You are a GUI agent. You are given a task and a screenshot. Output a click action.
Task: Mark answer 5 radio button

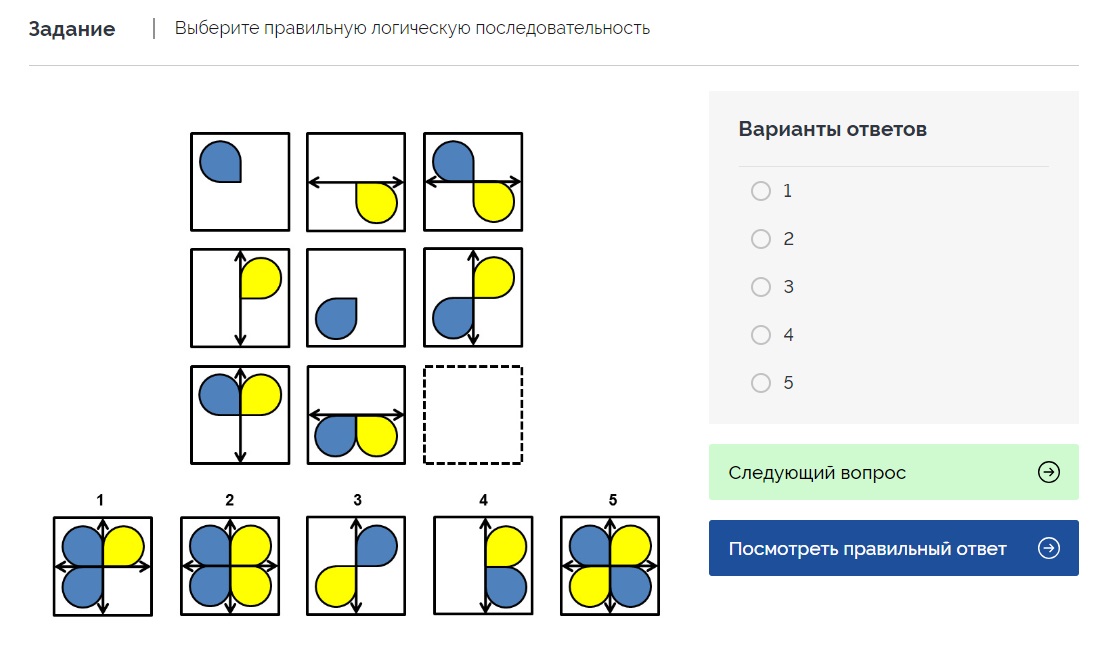click(x=761, y=383)
